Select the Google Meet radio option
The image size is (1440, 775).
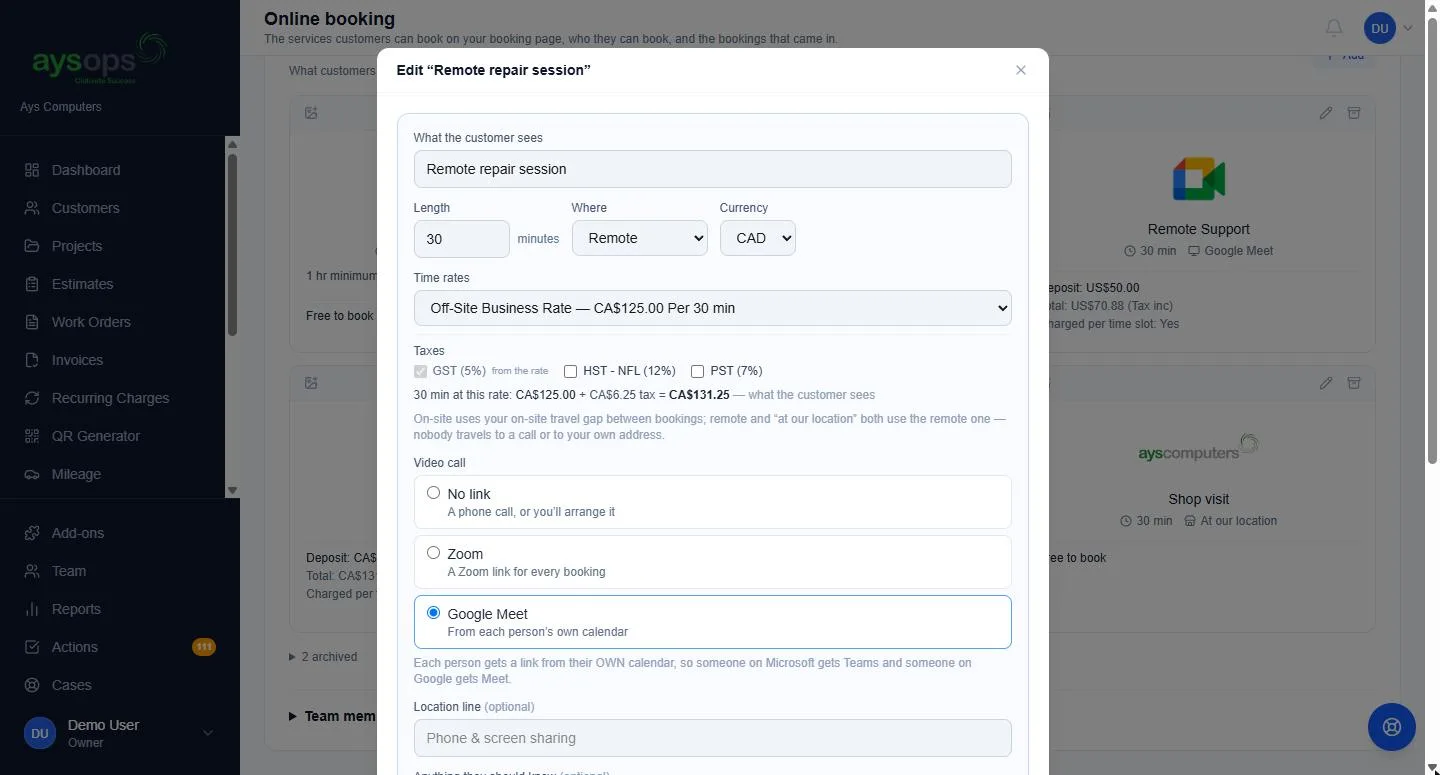click(433, 612)
